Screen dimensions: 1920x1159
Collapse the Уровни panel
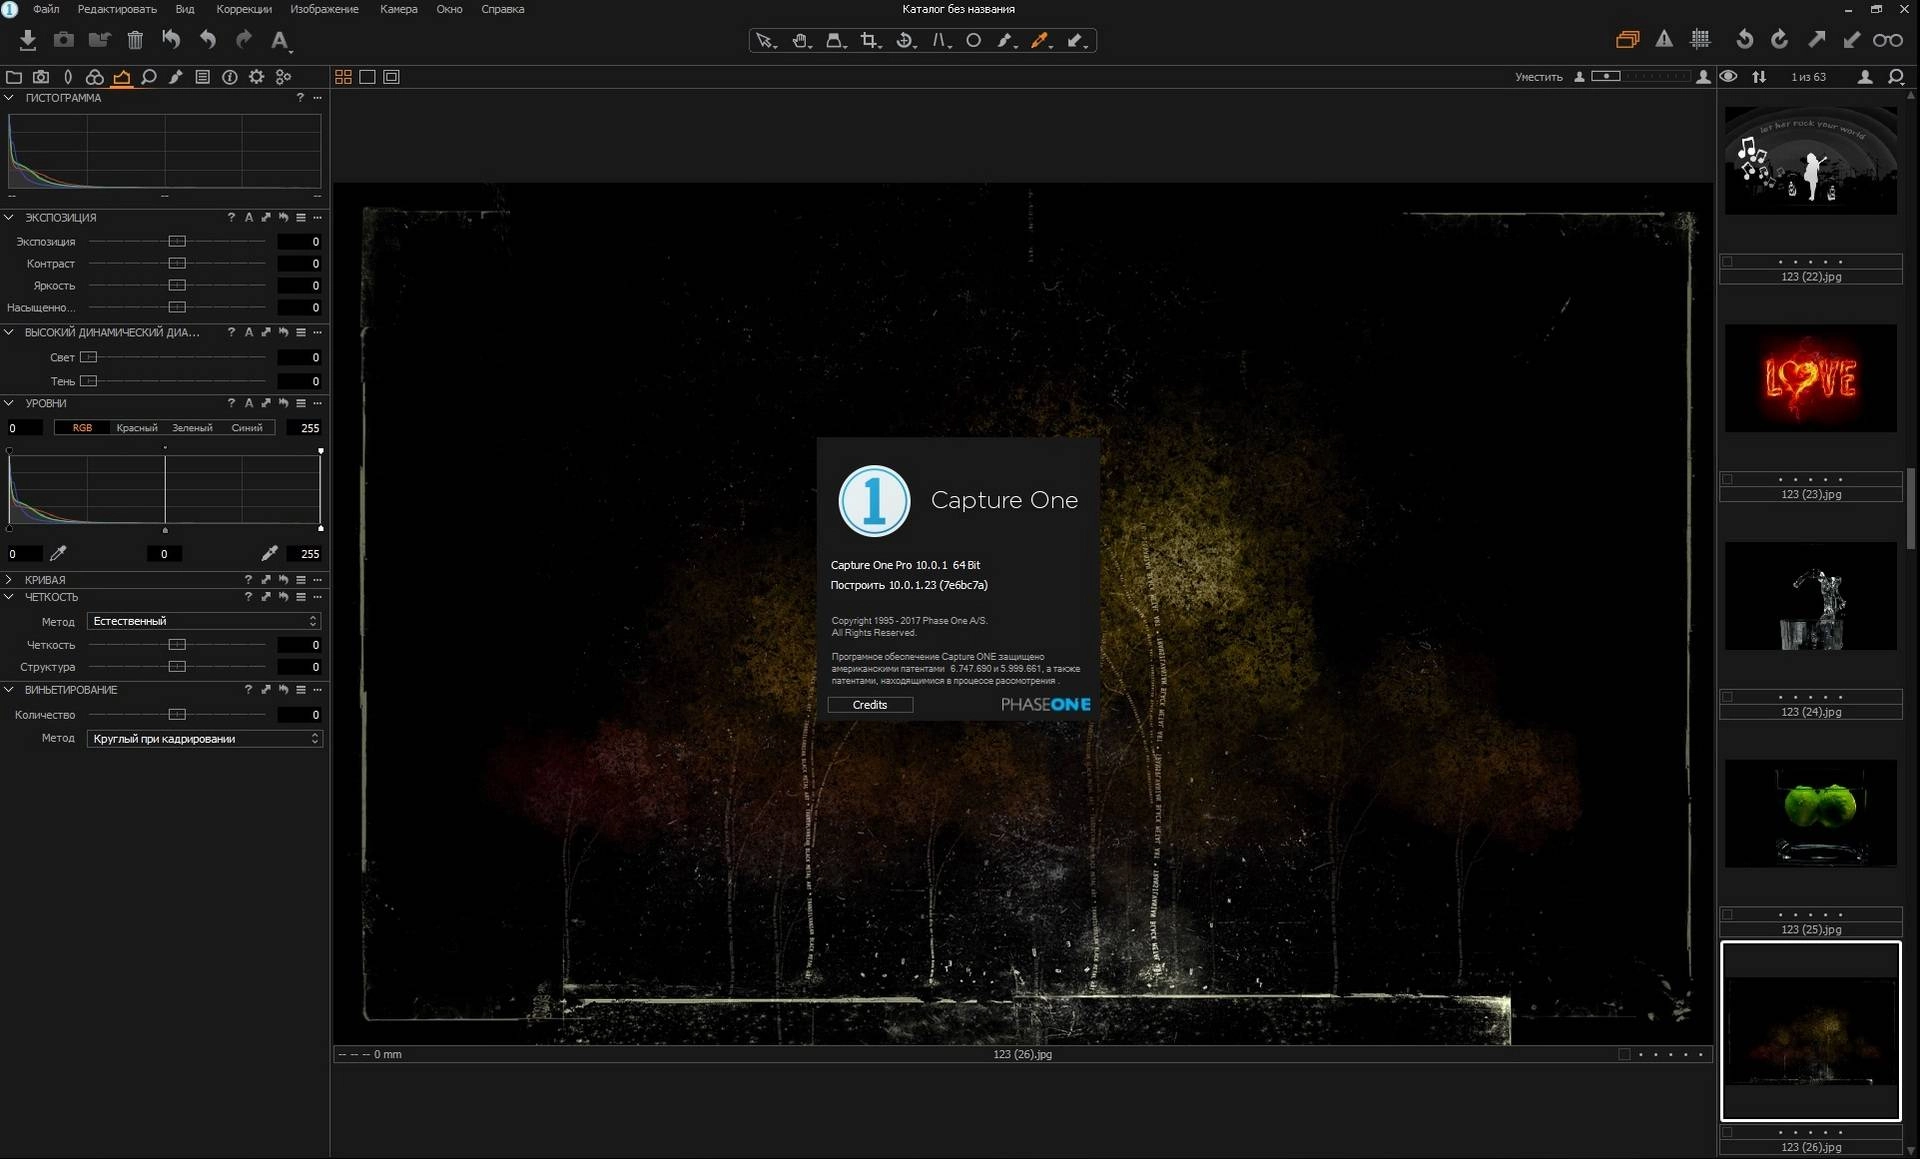9,403
